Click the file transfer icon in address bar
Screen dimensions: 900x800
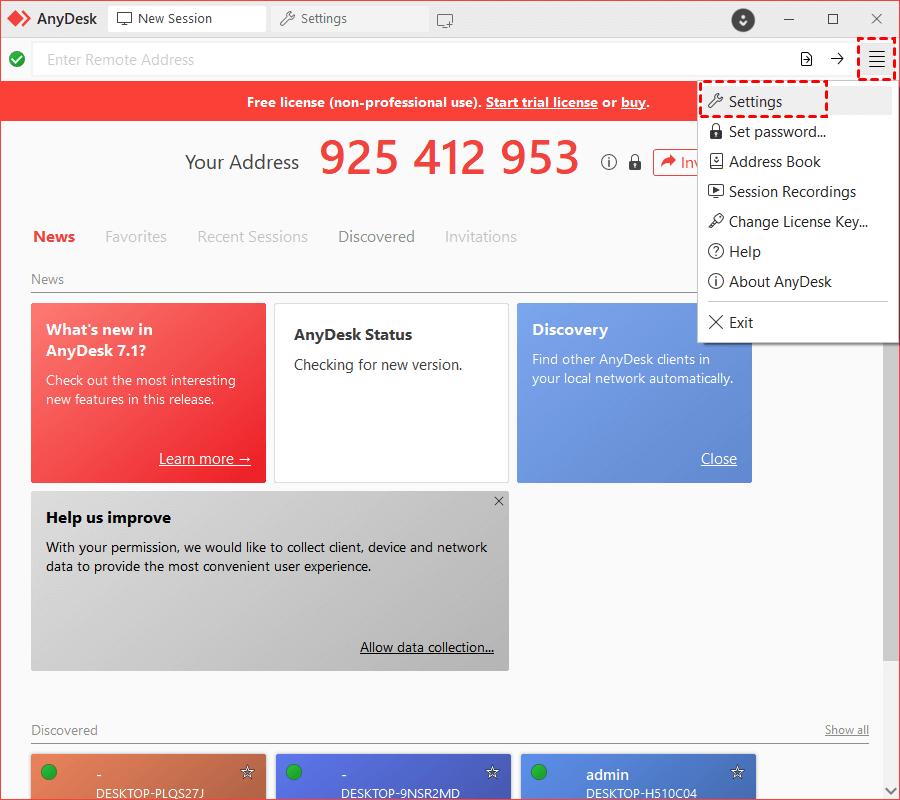click(x=806, y=59)
